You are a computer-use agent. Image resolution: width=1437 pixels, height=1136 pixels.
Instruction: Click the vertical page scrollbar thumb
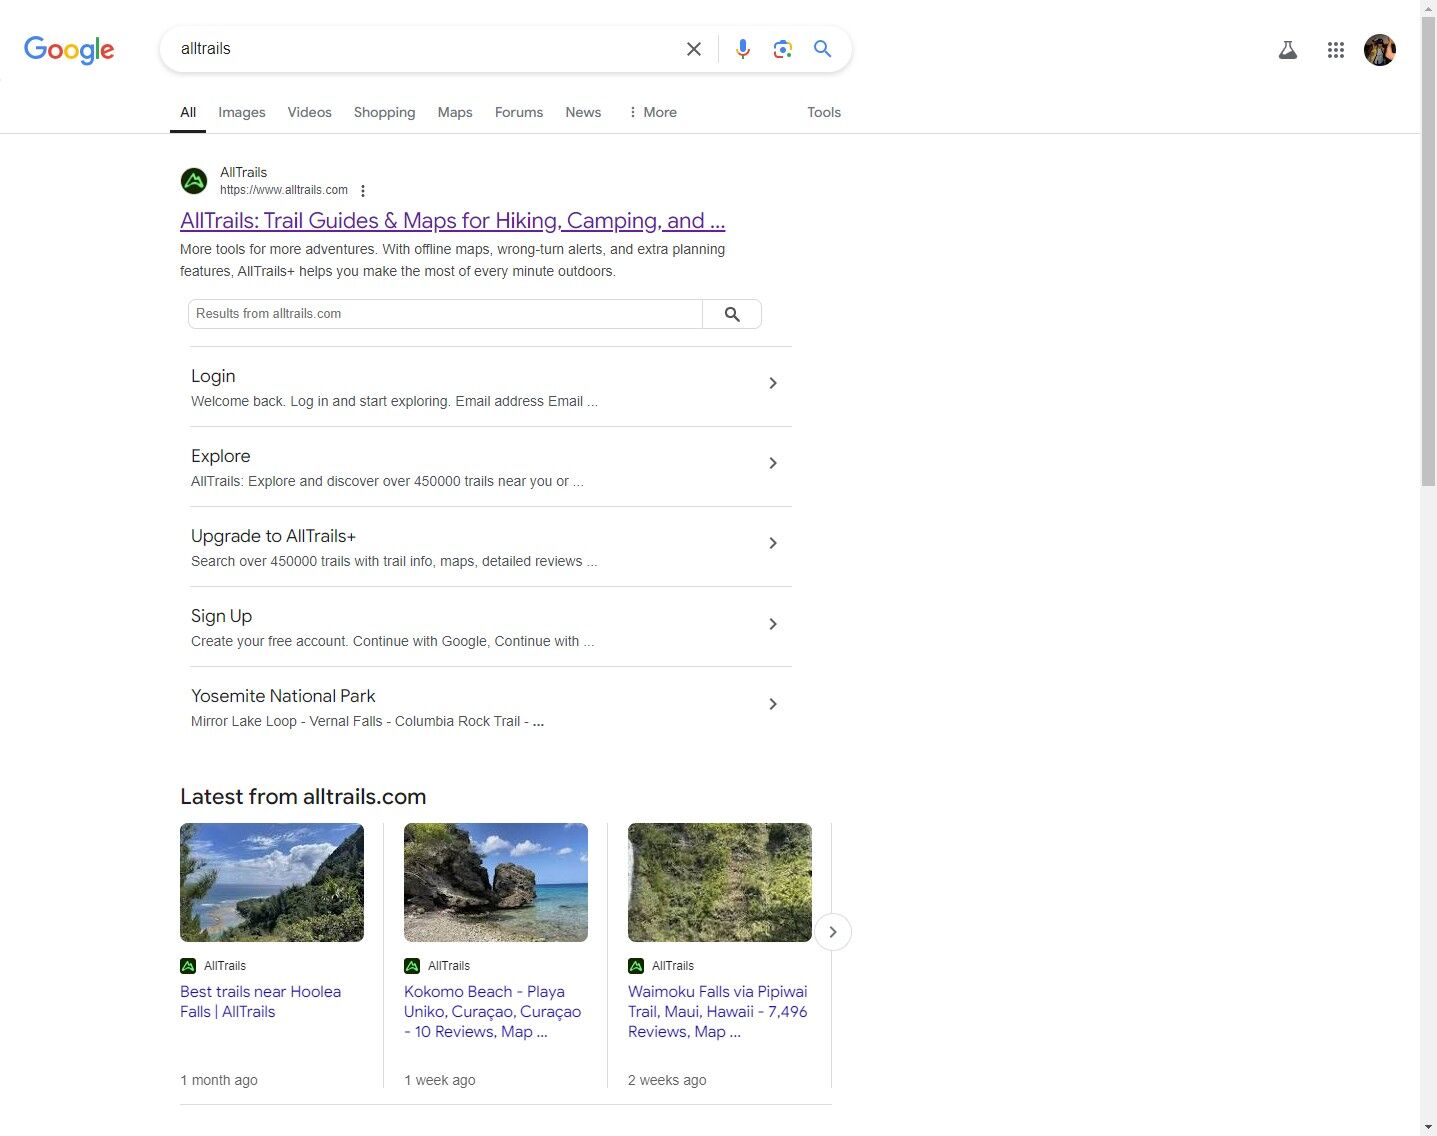tap(1428, 251)
